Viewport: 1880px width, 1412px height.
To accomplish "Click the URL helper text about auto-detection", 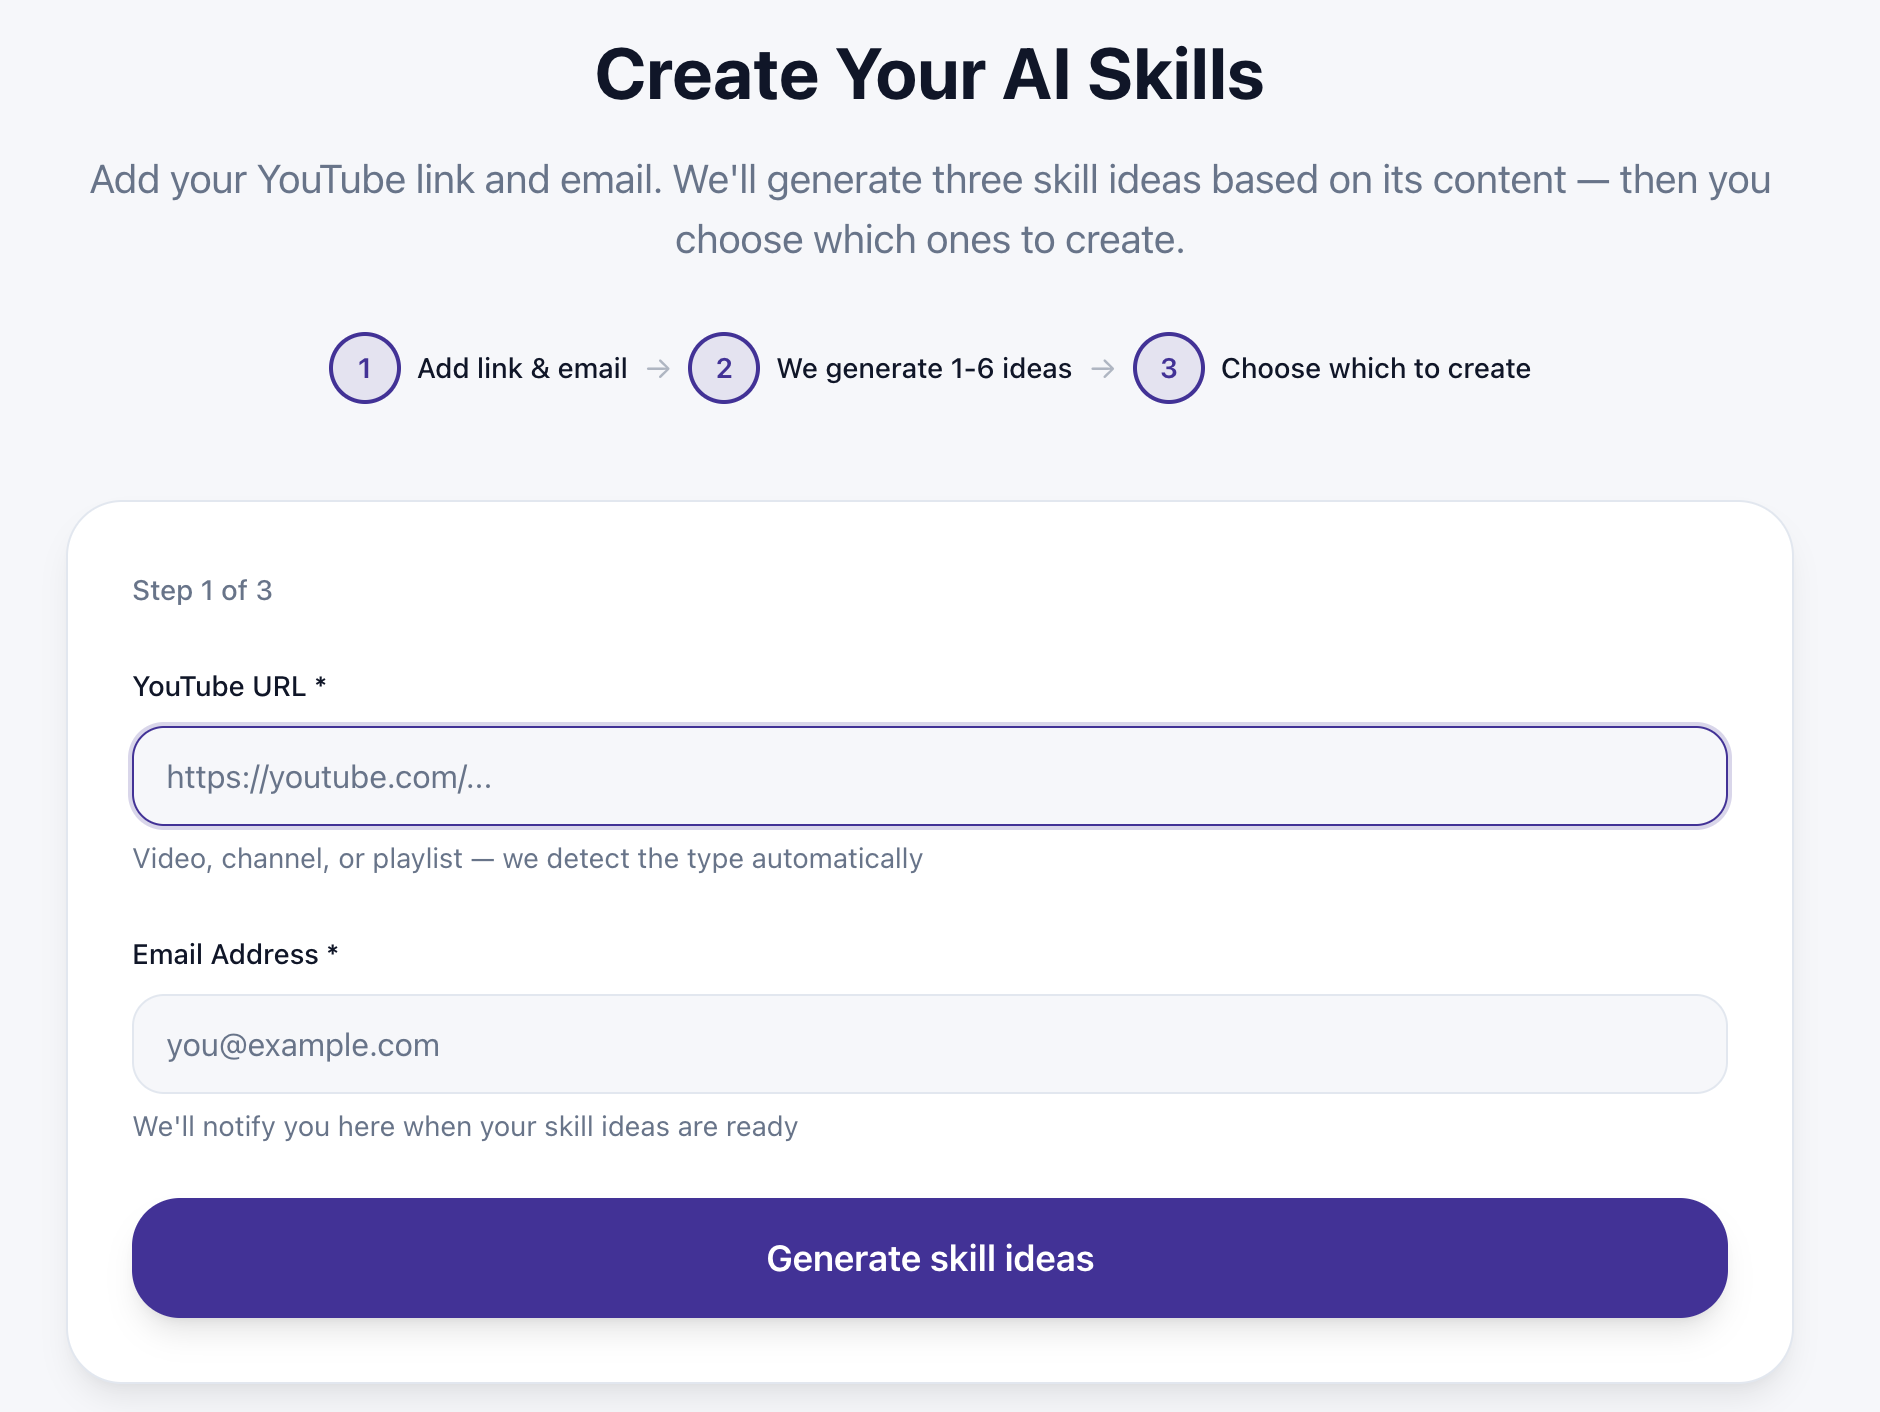I will (x=527, y=858).
